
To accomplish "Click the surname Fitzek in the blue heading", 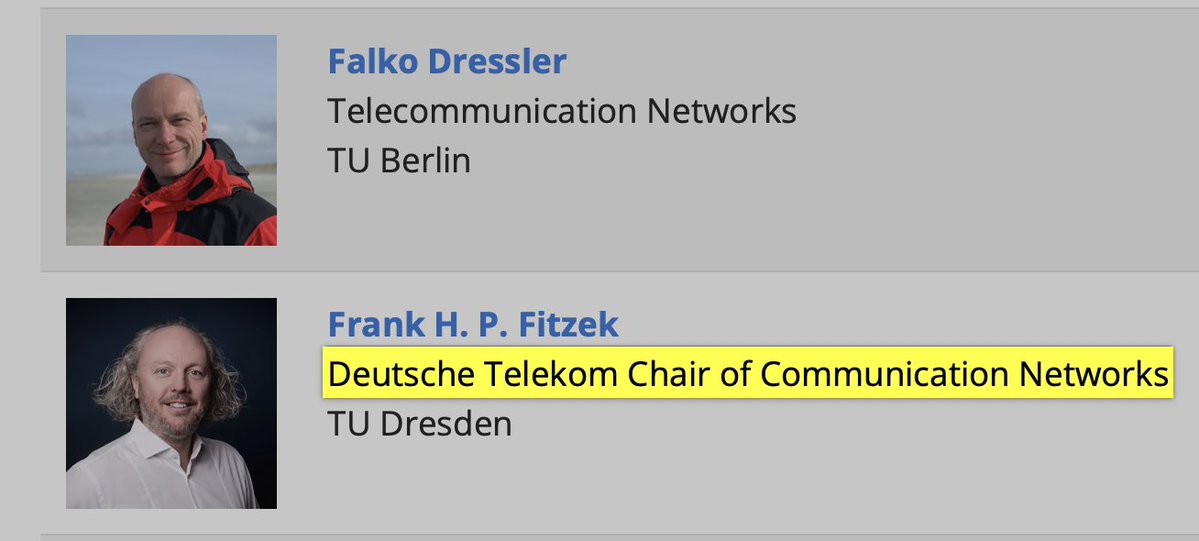I will click(x=568, y=324).
